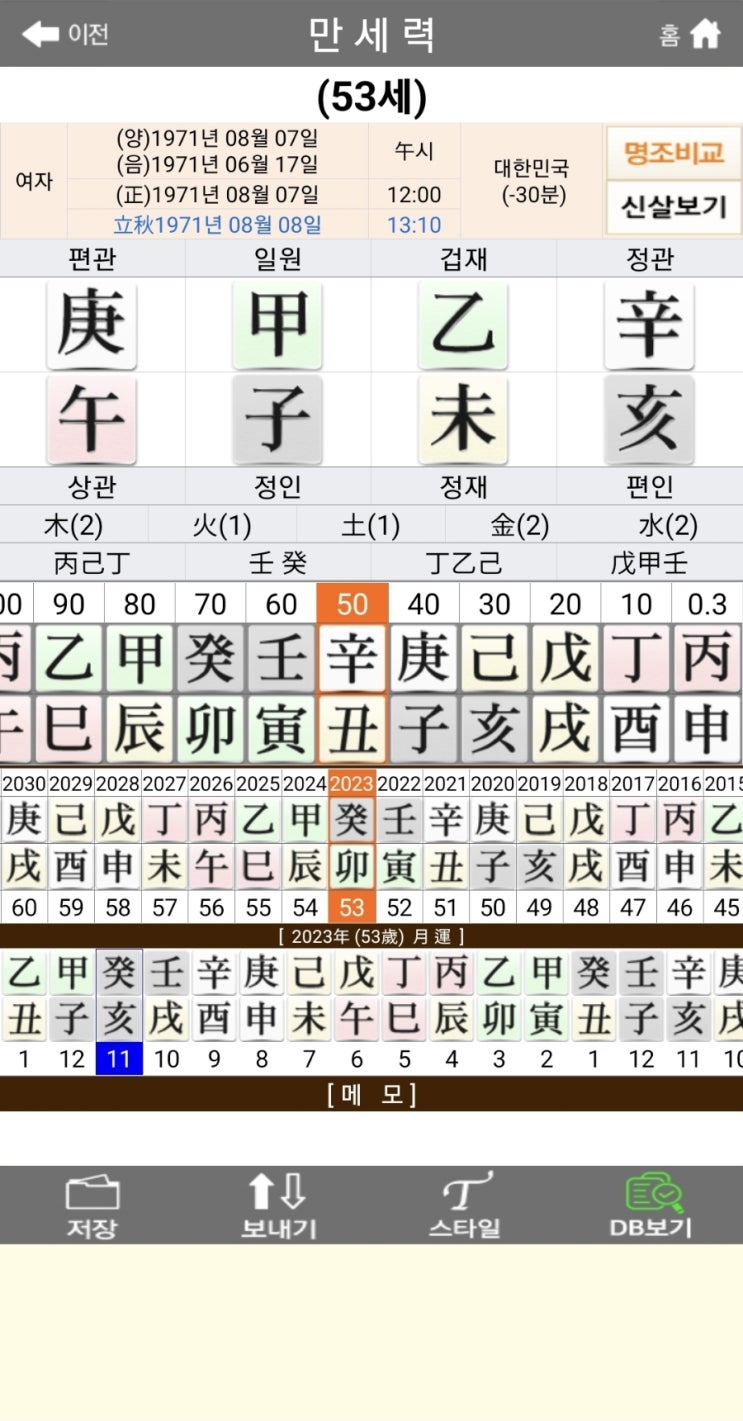
Task: Select the age 10 daeun column
Action: point(636,673)
